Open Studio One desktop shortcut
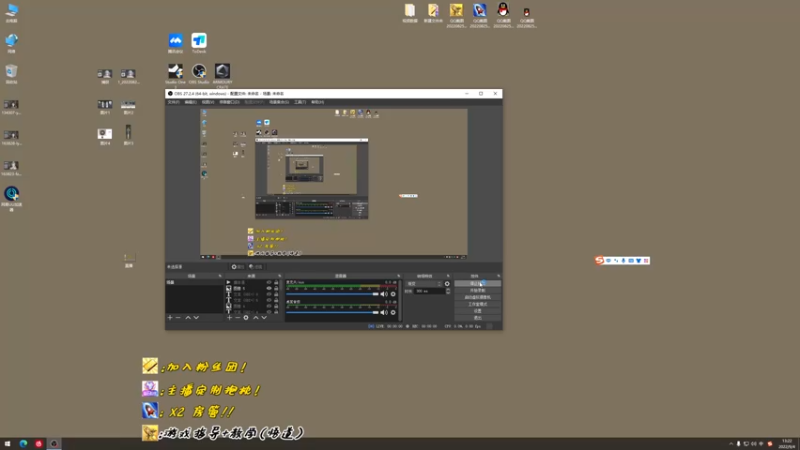 point(176,74)
